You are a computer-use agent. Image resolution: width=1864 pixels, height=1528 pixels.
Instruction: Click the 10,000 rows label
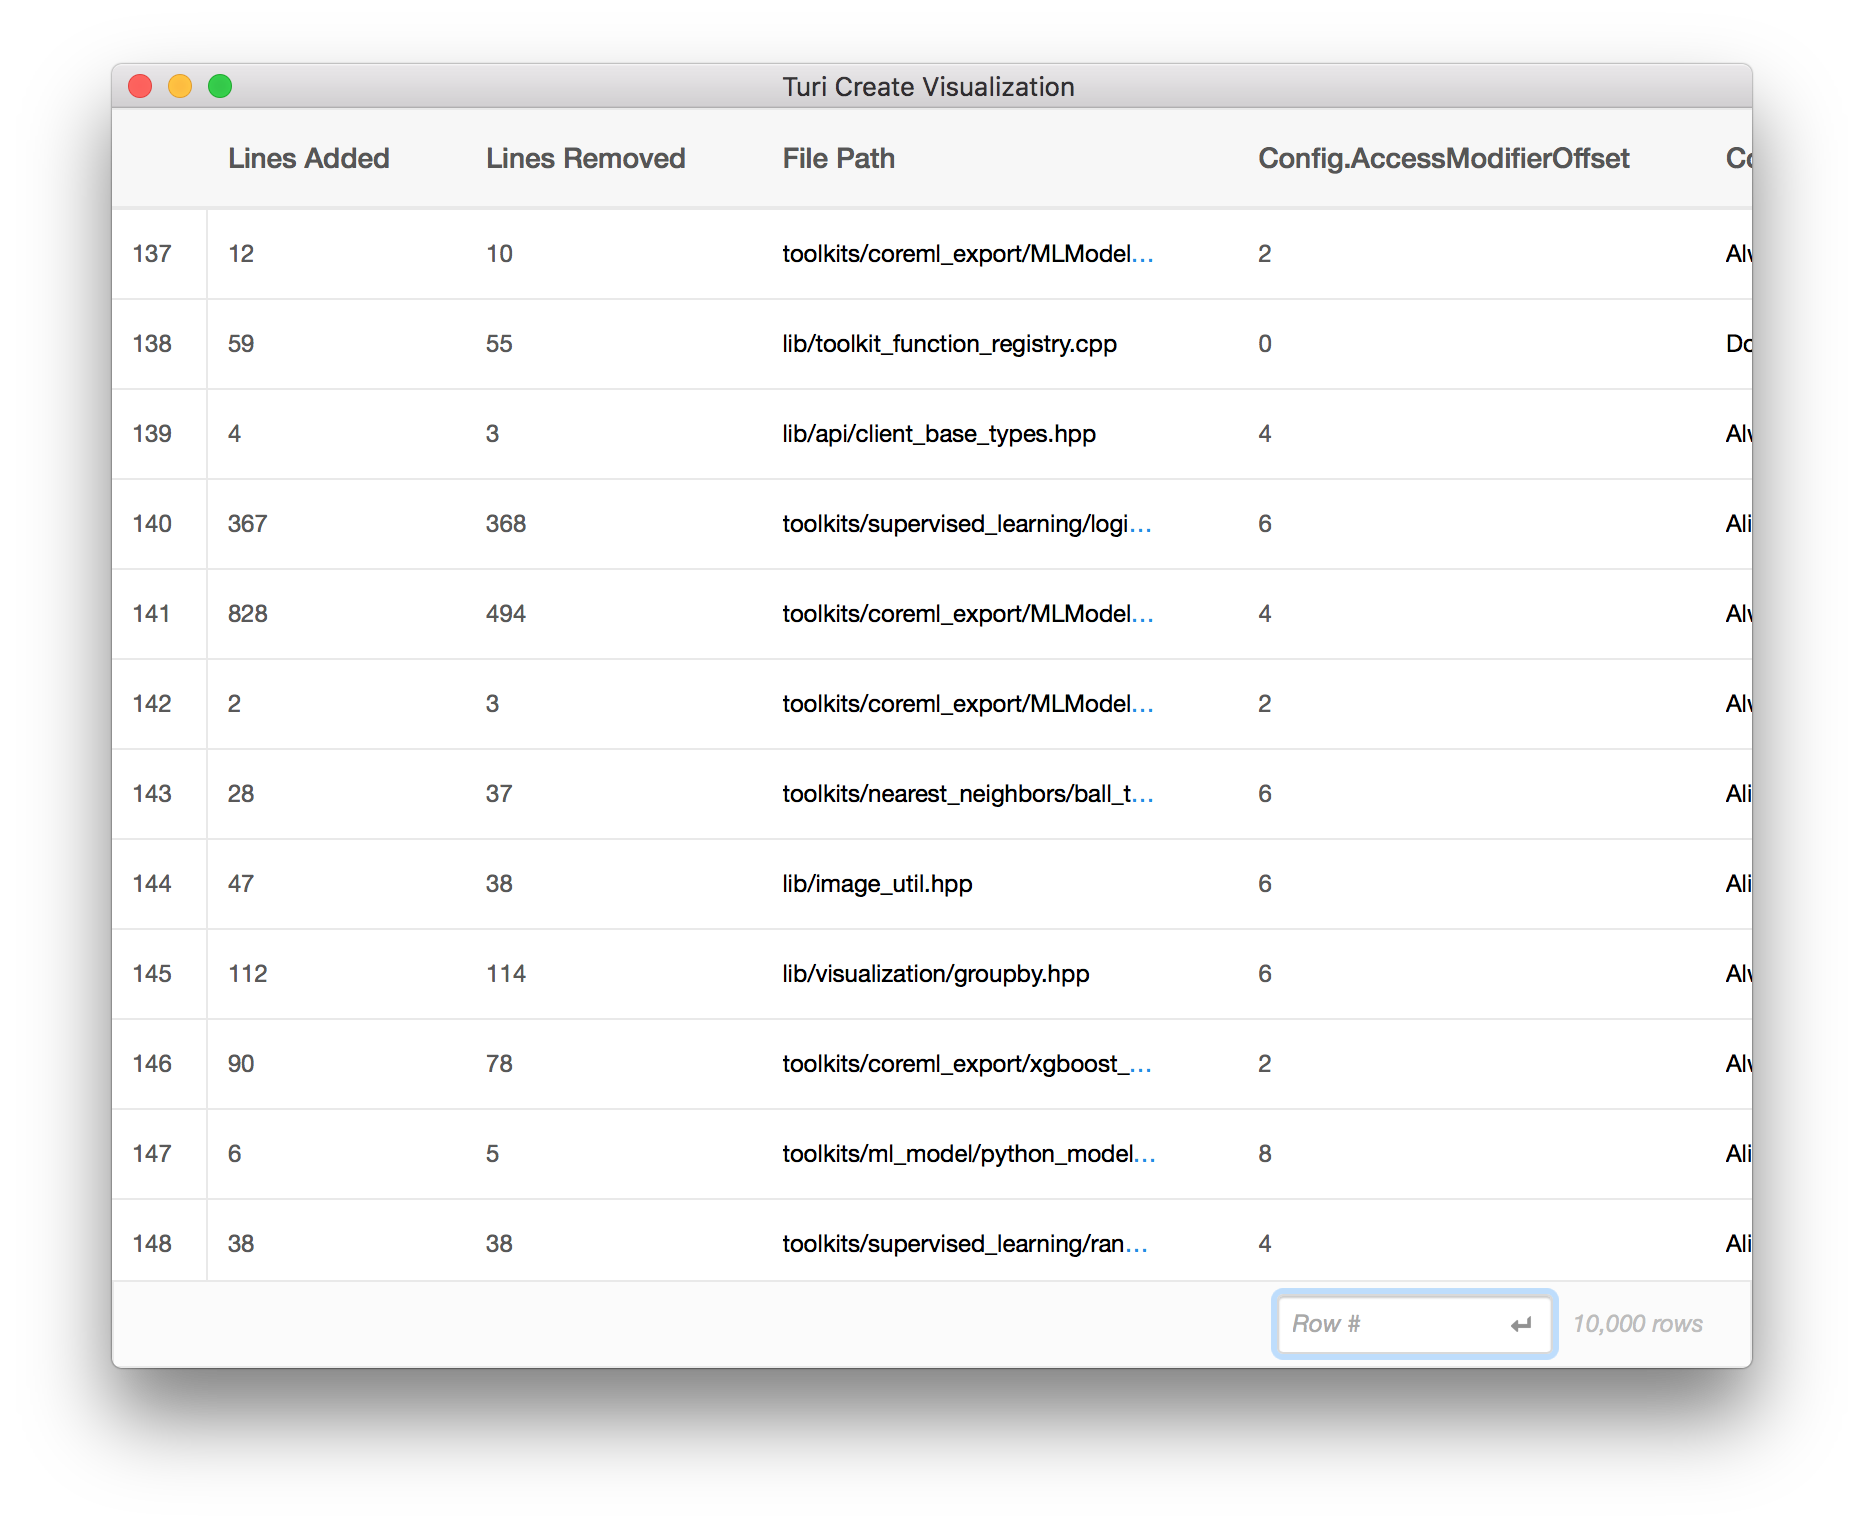(x=1637, y=1323)
